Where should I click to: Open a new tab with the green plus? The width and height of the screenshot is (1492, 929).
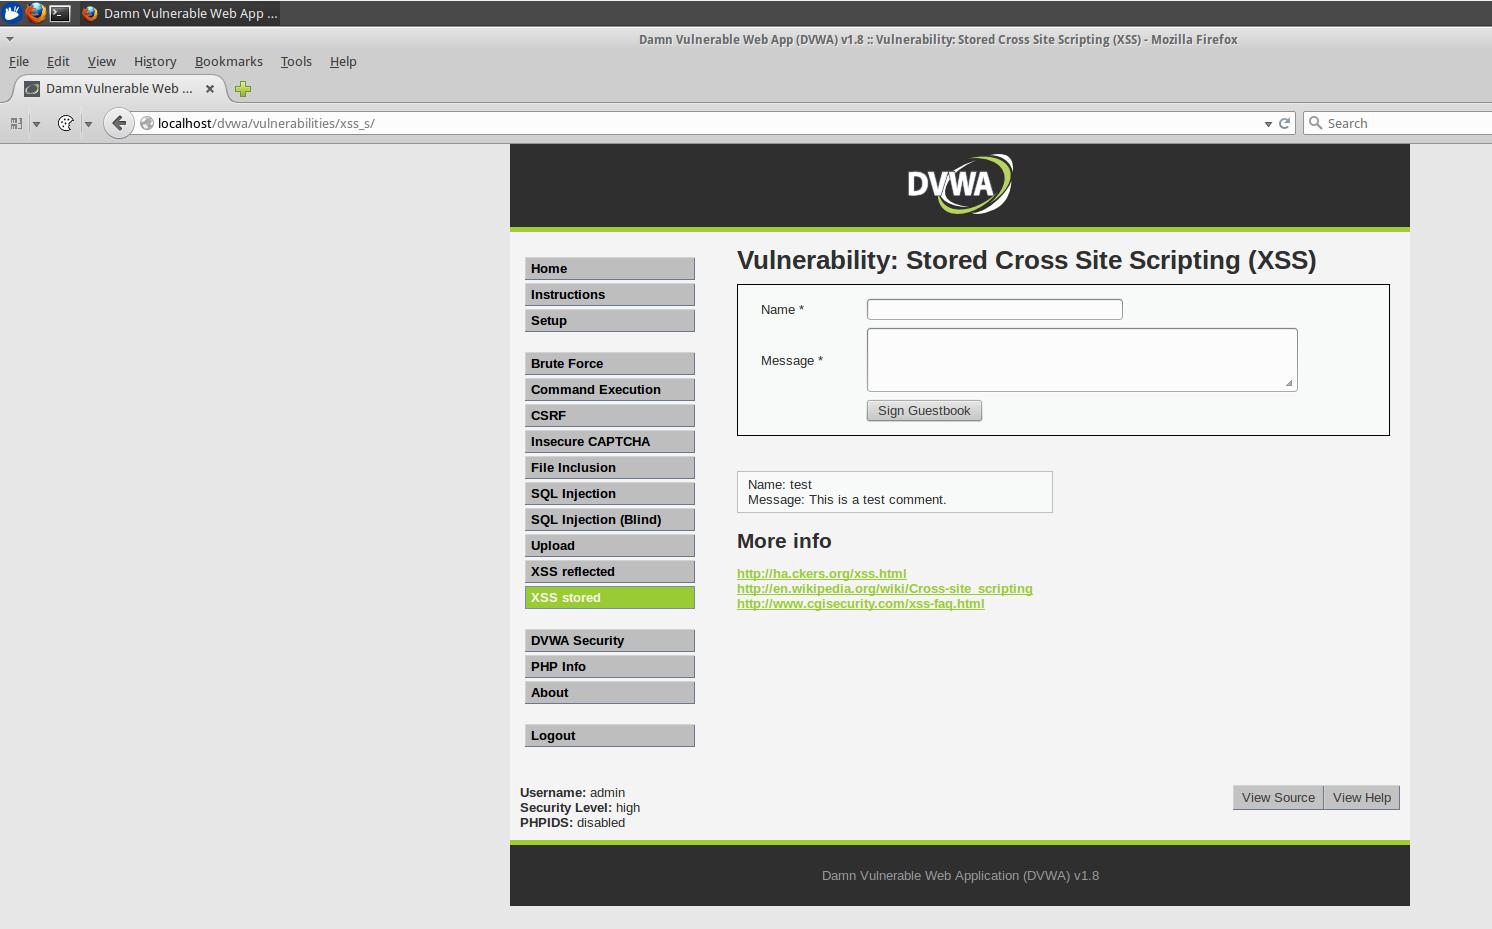(x=242, y=89)
